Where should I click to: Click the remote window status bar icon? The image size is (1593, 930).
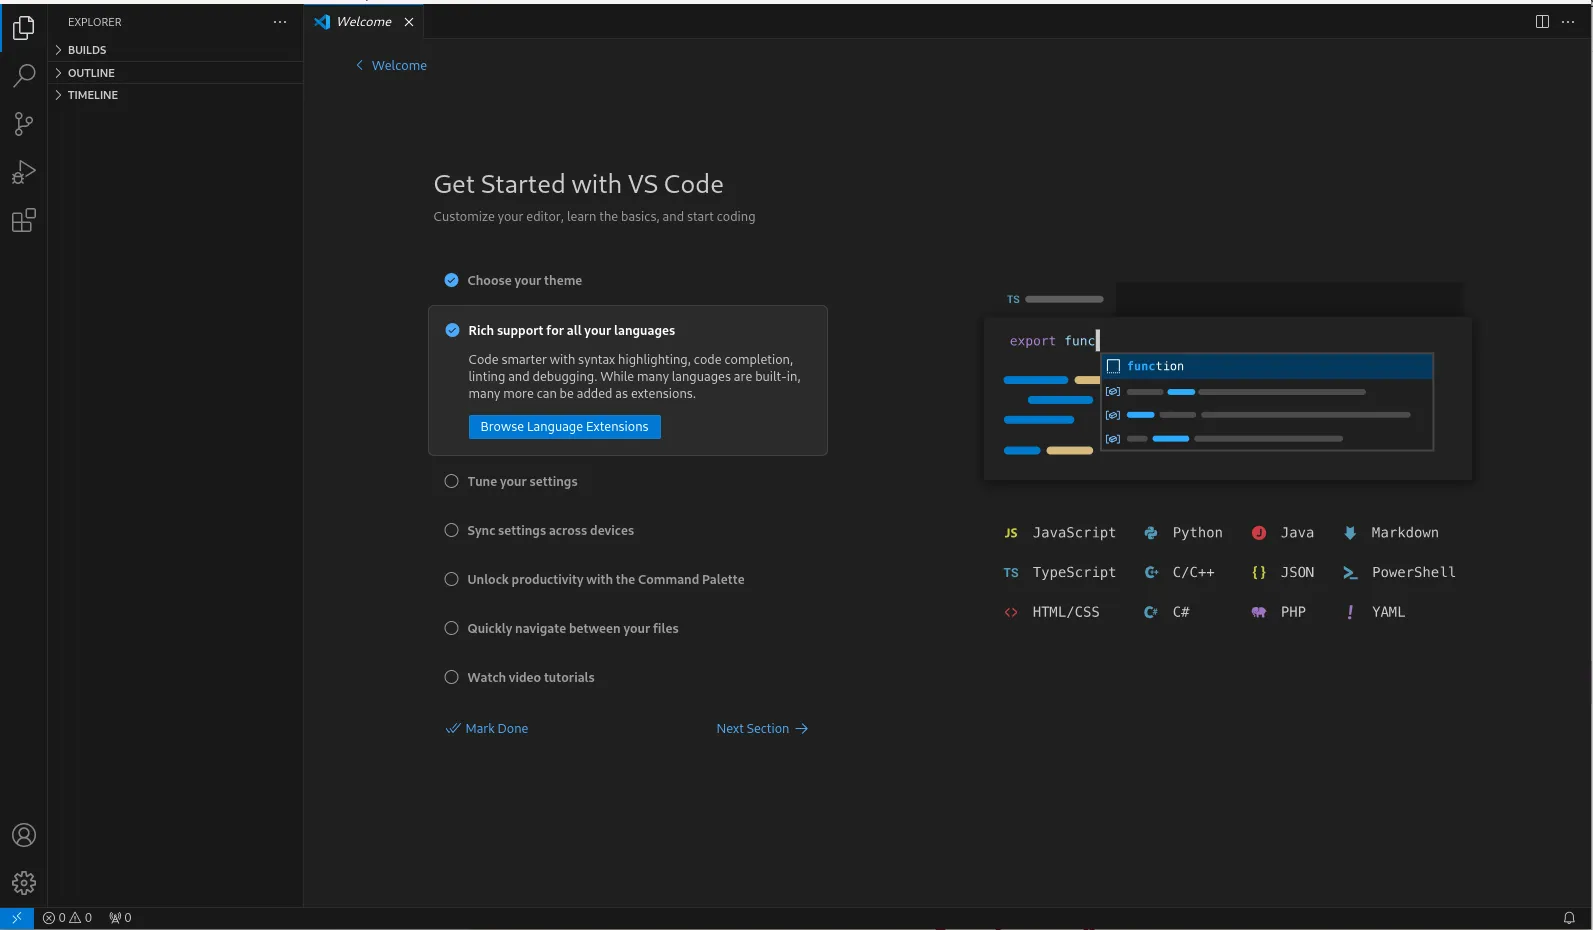point(17,917)
